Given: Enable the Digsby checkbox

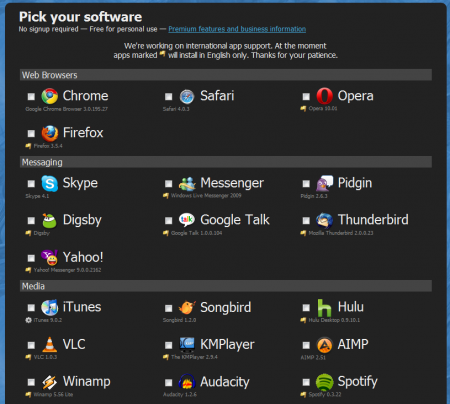Looking at the screenshot, I should [31, 221].
